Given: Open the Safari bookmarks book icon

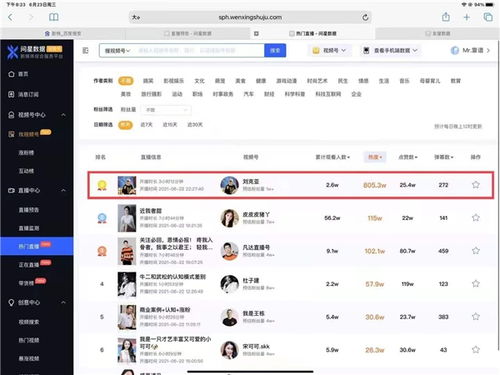Looking at the screenshot, I should 54,17.
